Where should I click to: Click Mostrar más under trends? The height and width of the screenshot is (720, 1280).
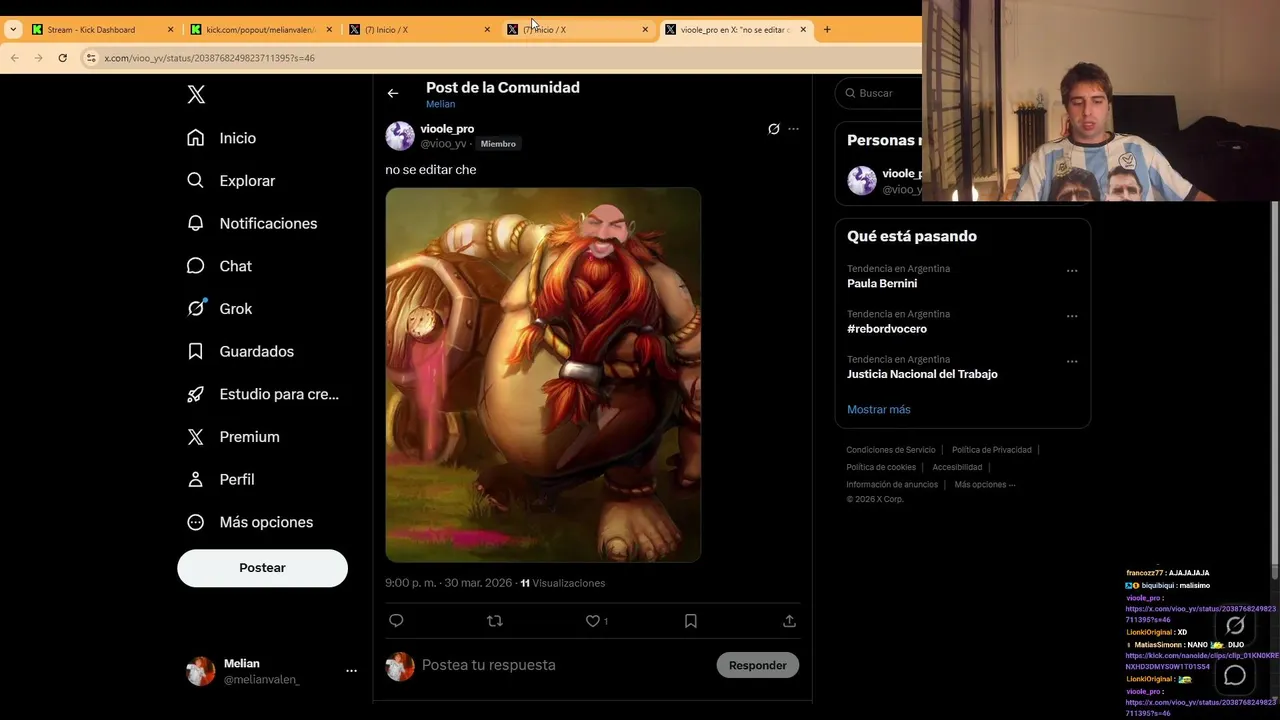879,409
